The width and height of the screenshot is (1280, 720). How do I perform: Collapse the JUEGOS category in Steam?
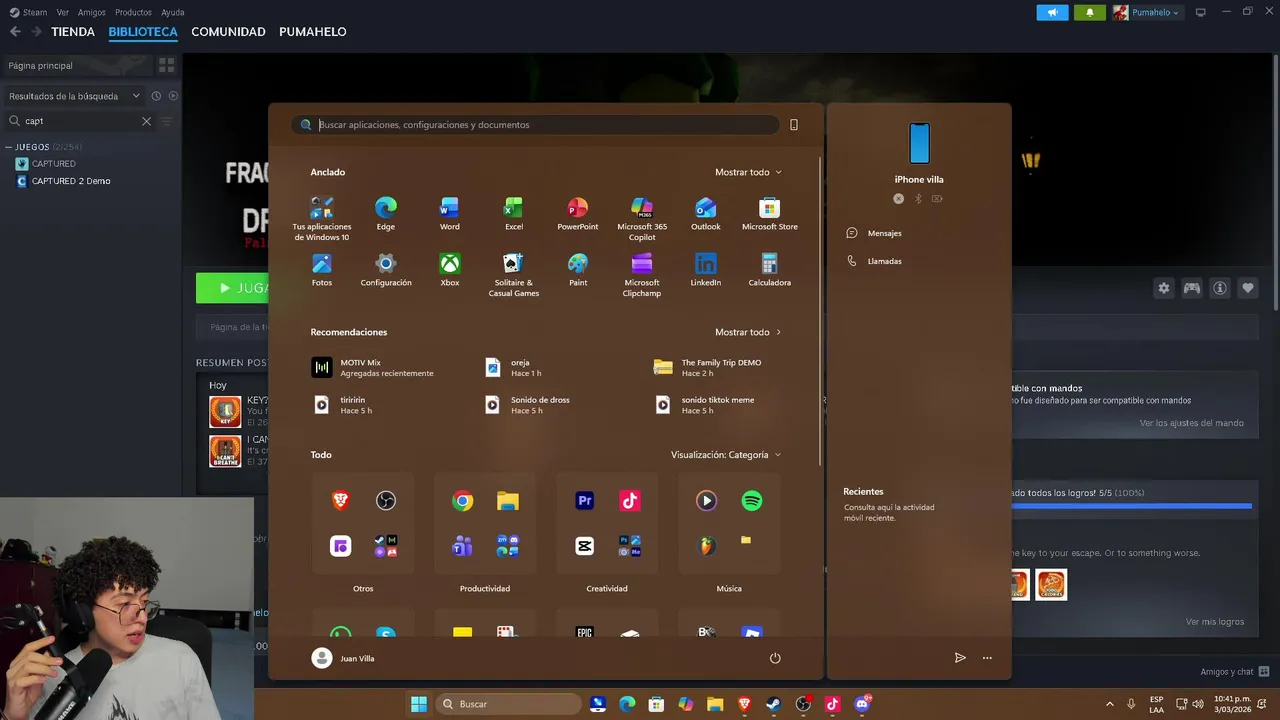point(9,147)
